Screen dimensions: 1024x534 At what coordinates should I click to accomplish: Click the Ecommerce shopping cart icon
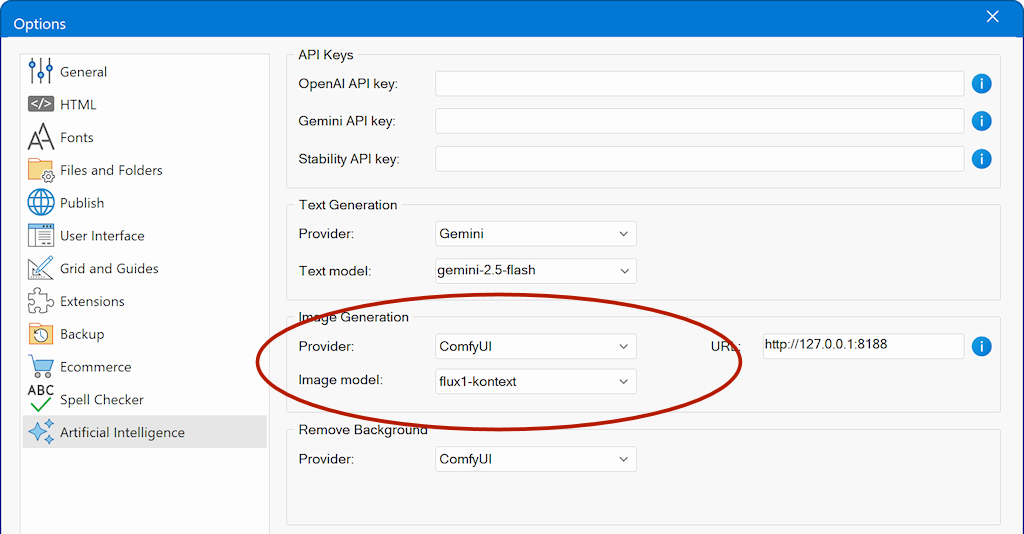pyautogui.click(x=40, y=366)
